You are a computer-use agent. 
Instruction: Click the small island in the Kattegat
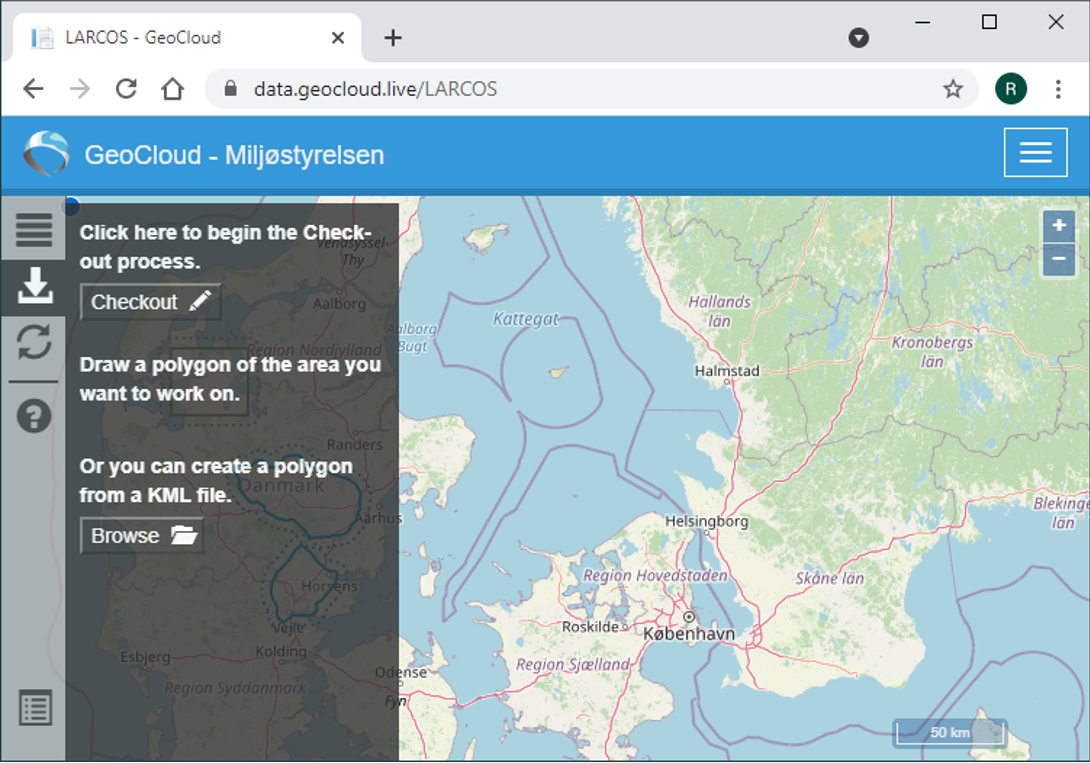tap(558, 372)
